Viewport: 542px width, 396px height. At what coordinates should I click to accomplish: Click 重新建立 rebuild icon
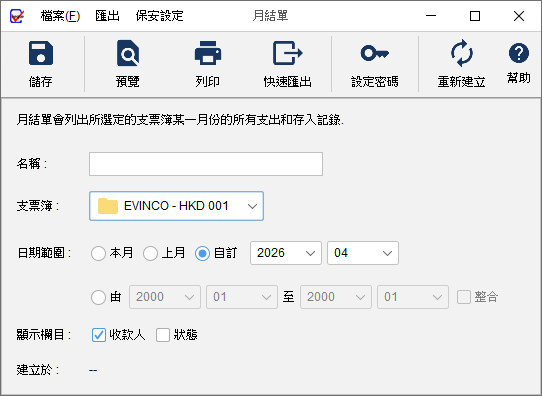[461, 53]
